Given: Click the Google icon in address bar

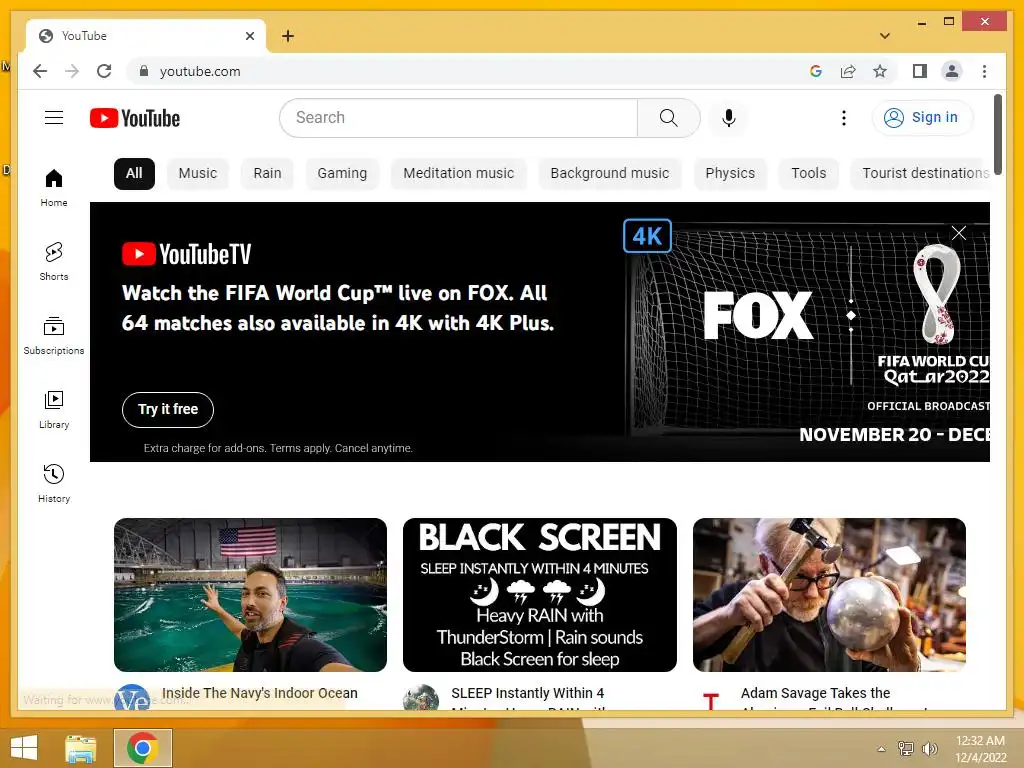Looking at the screenshot, I should click(816, 71).
